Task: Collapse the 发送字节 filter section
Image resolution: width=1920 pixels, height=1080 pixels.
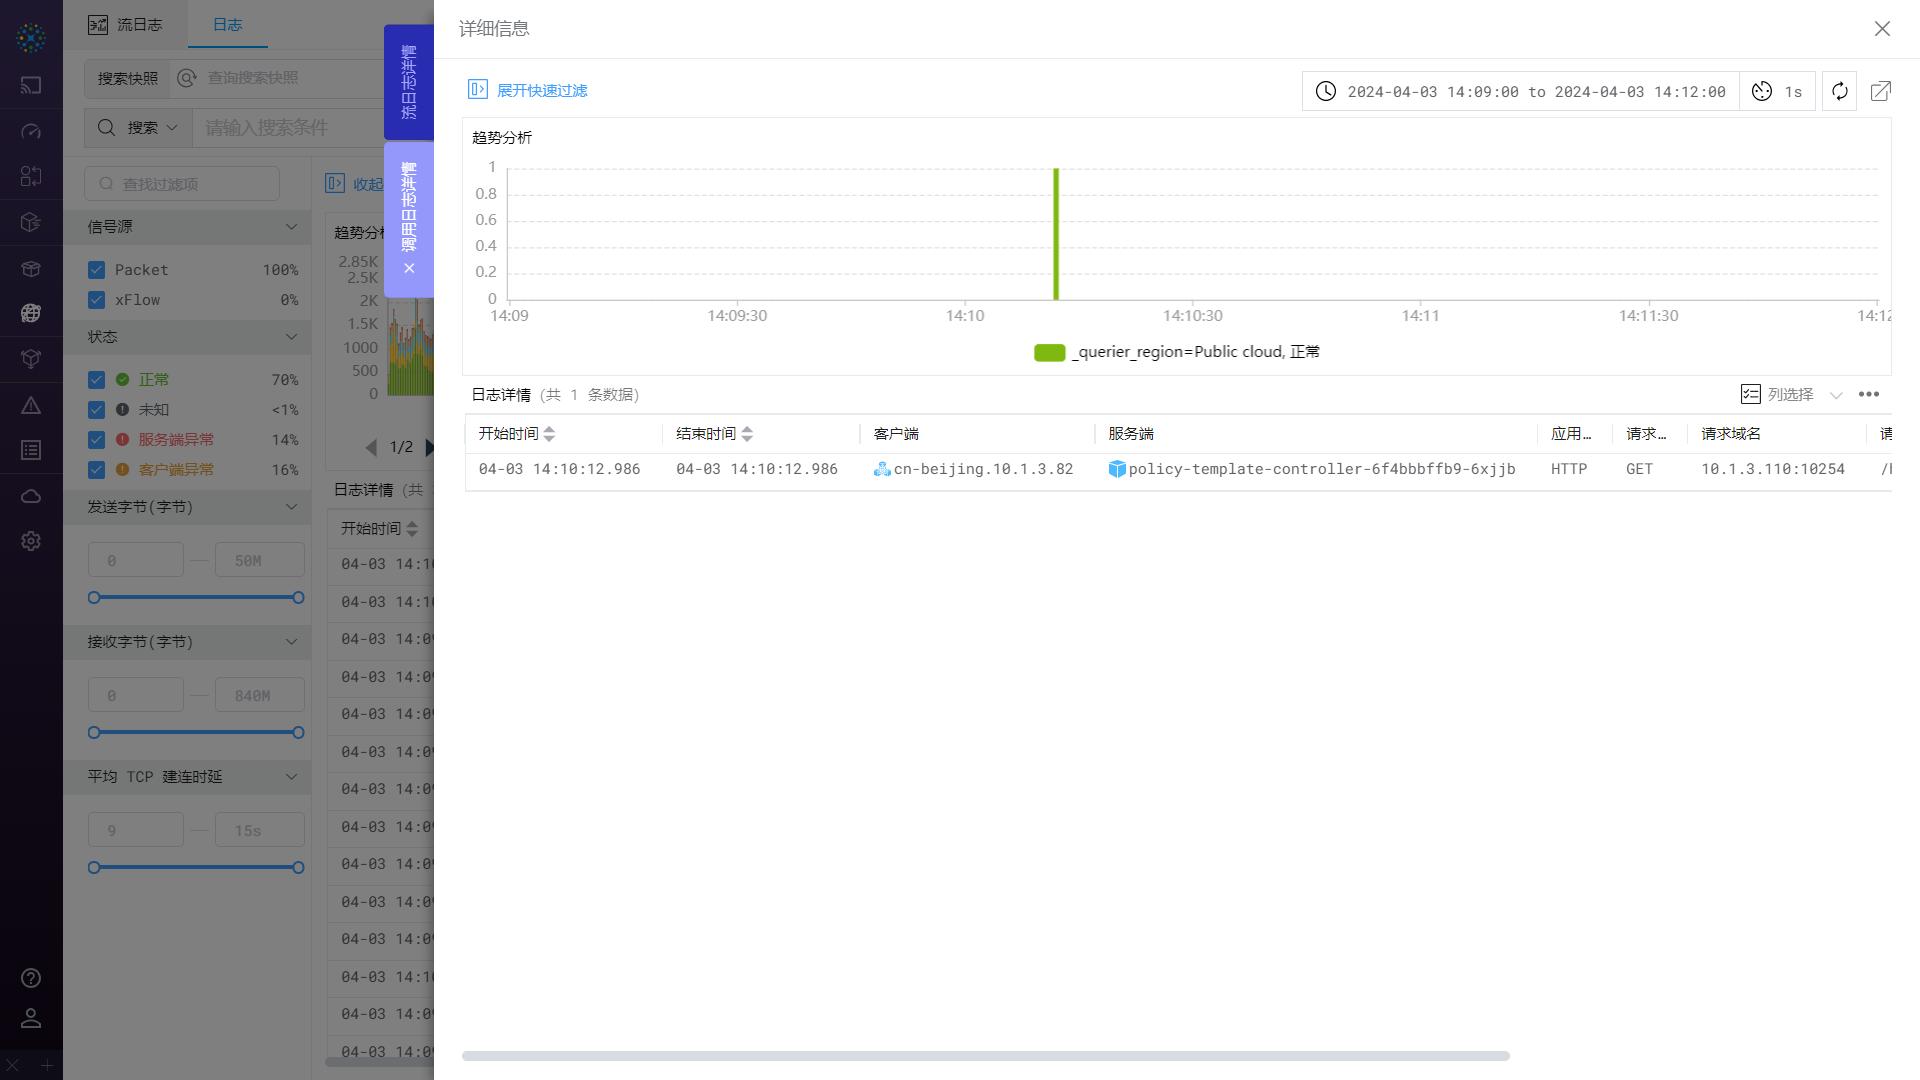Action: pyautogui.click(x=291, y=507)
